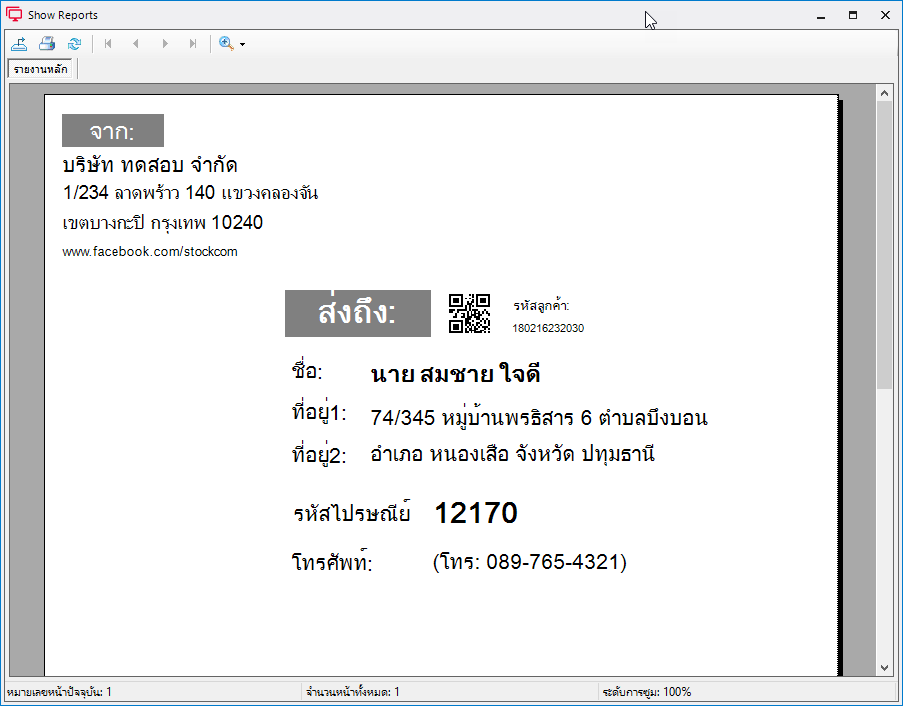Click the Export Report icon in toolbar
903x706 pixels.
pyautogui.click(x=19, y=44)
